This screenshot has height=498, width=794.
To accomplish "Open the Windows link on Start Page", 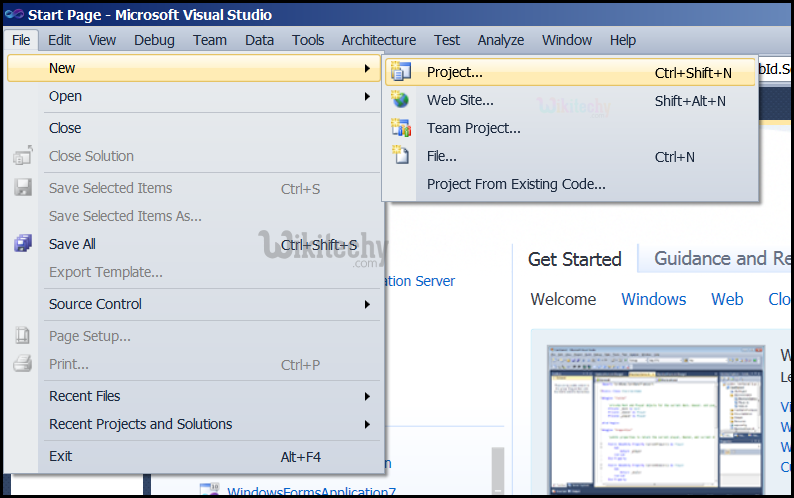I will point(654,299).
